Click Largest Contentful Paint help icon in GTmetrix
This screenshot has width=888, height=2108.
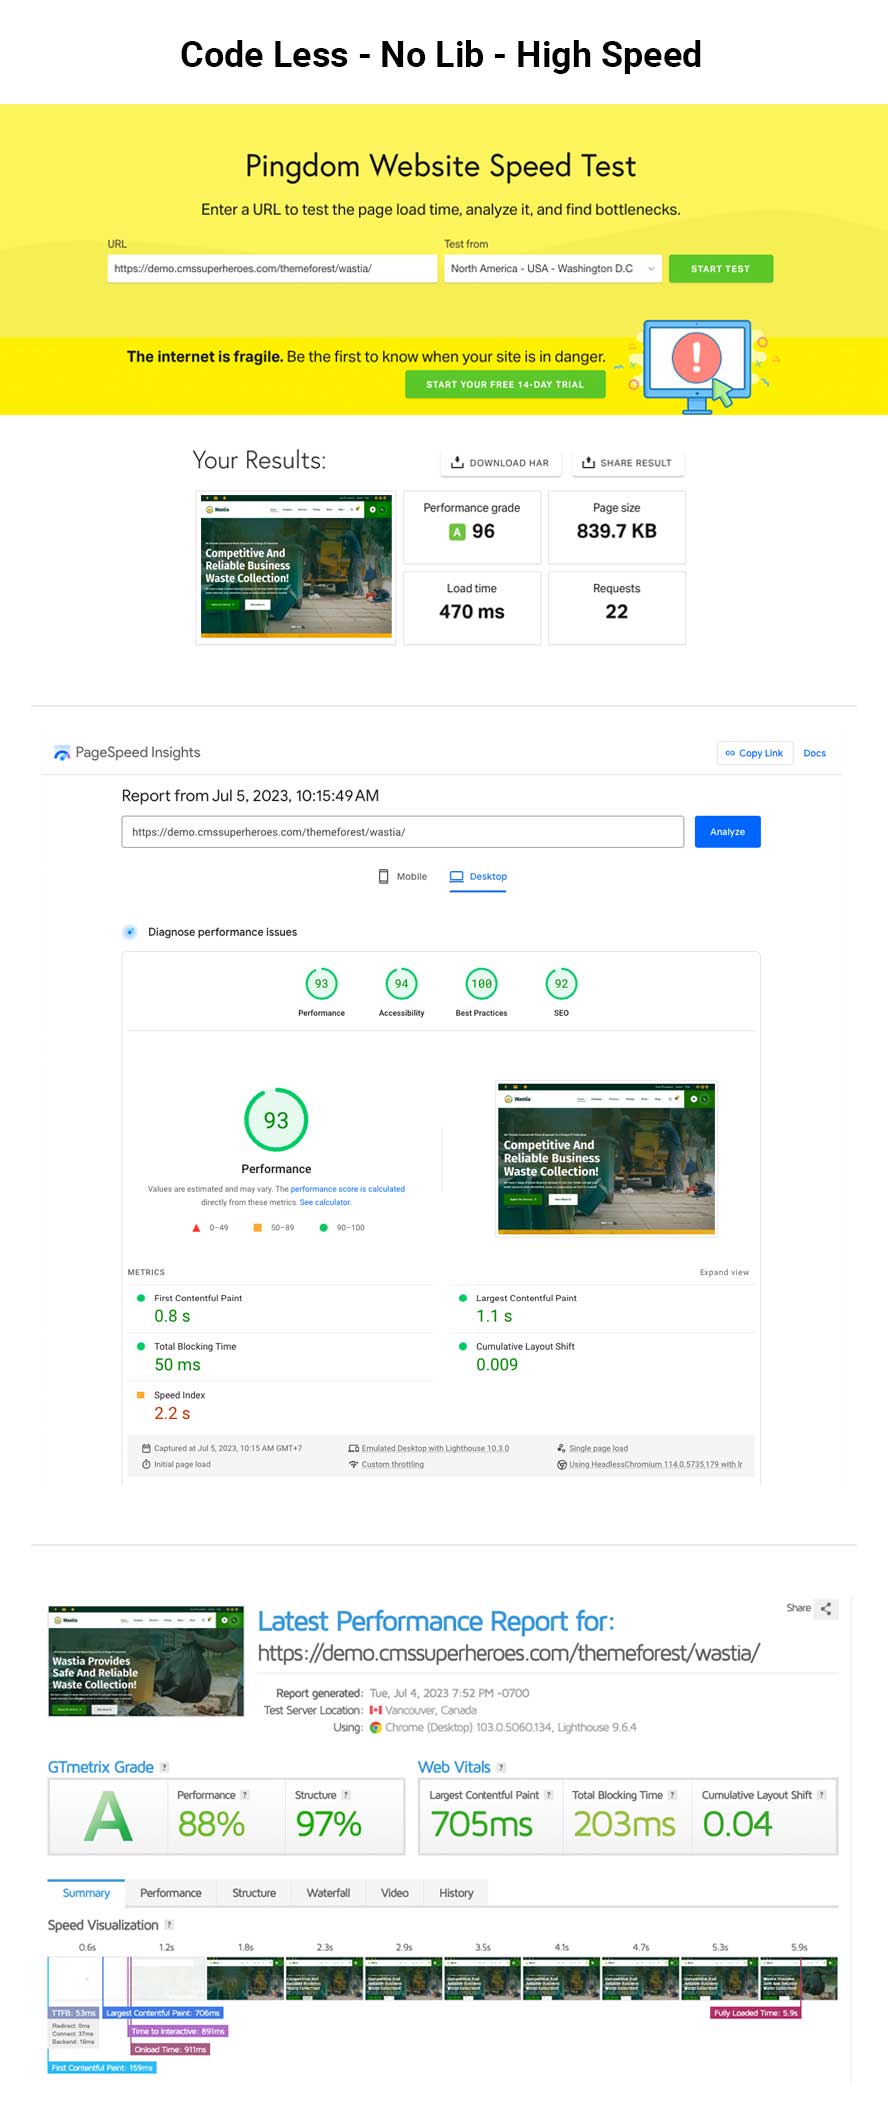[548, 1795]
